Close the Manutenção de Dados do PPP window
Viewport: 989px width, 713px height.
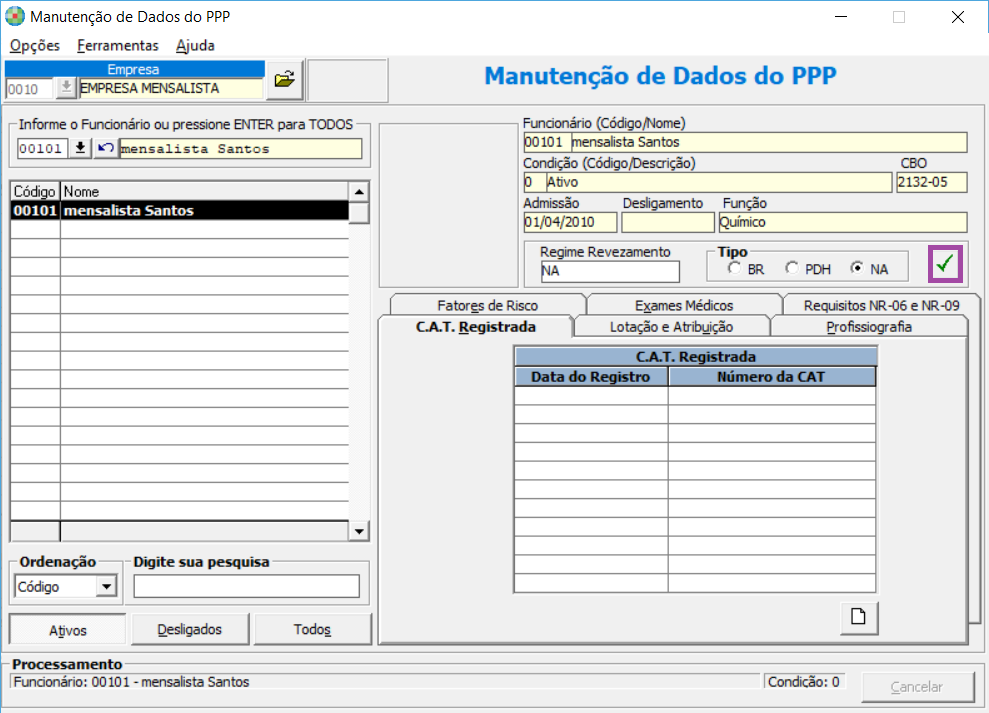click(x=957, y=17)
